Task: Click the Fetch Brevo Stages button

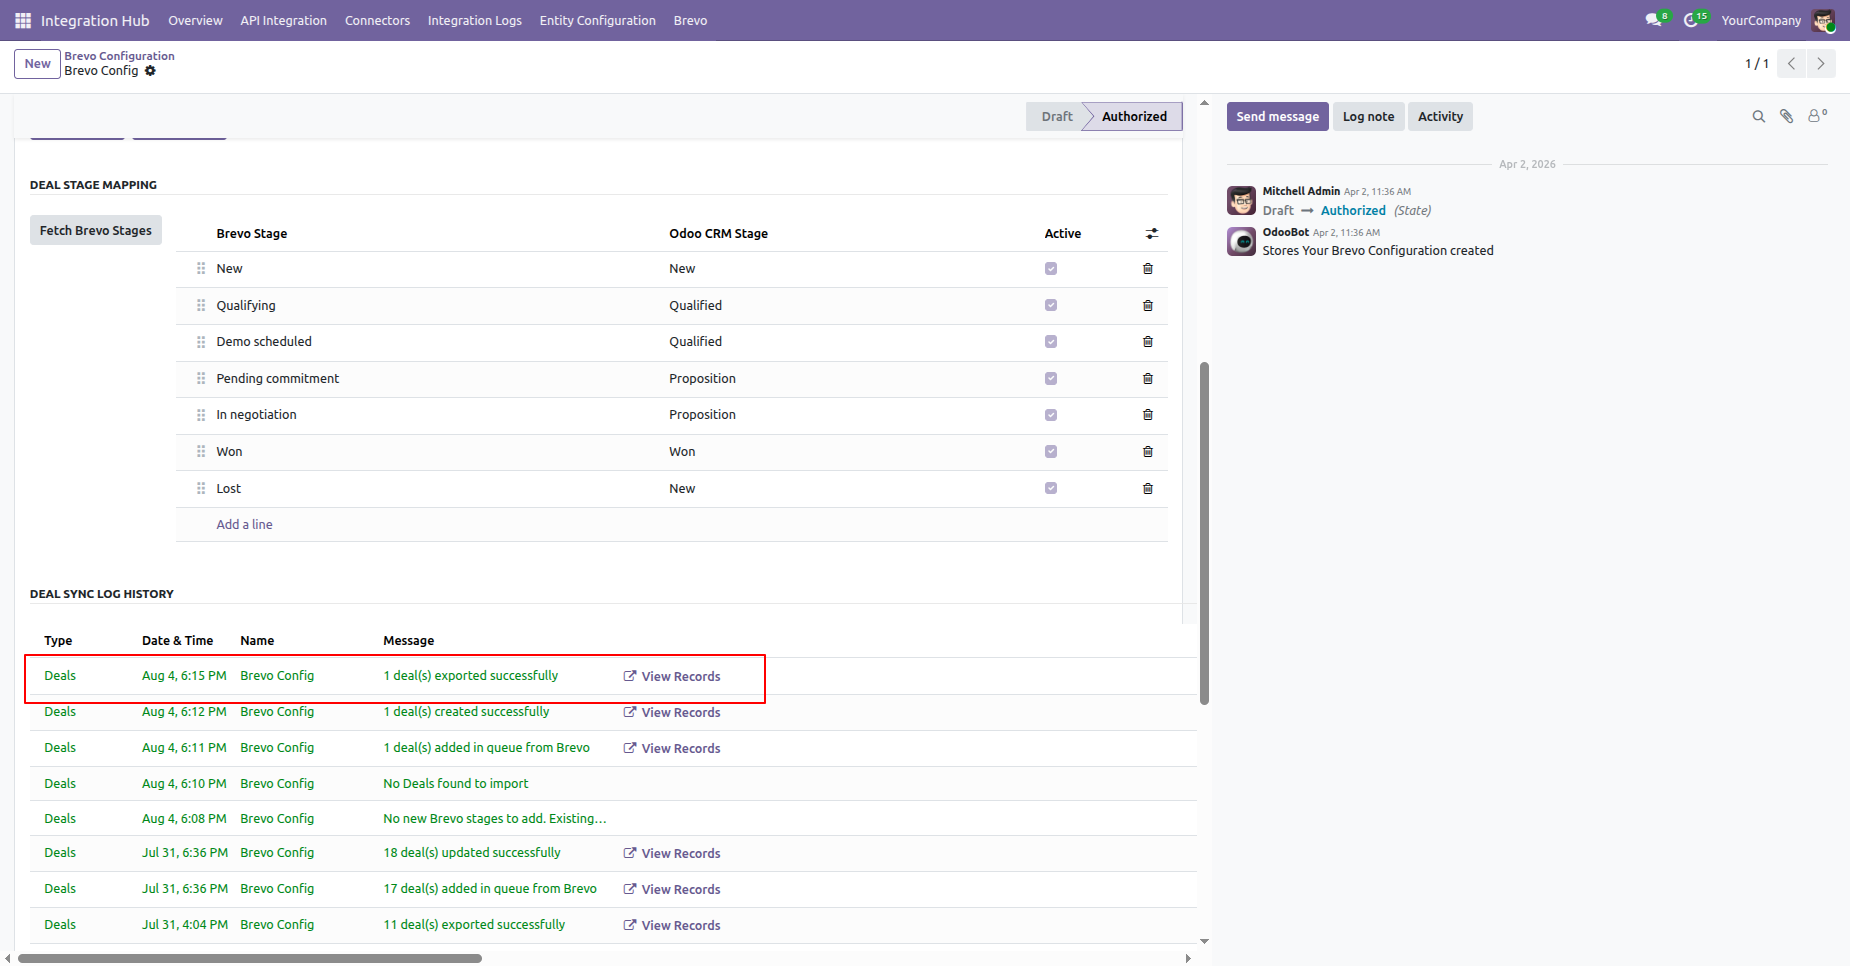Action: 96,230
